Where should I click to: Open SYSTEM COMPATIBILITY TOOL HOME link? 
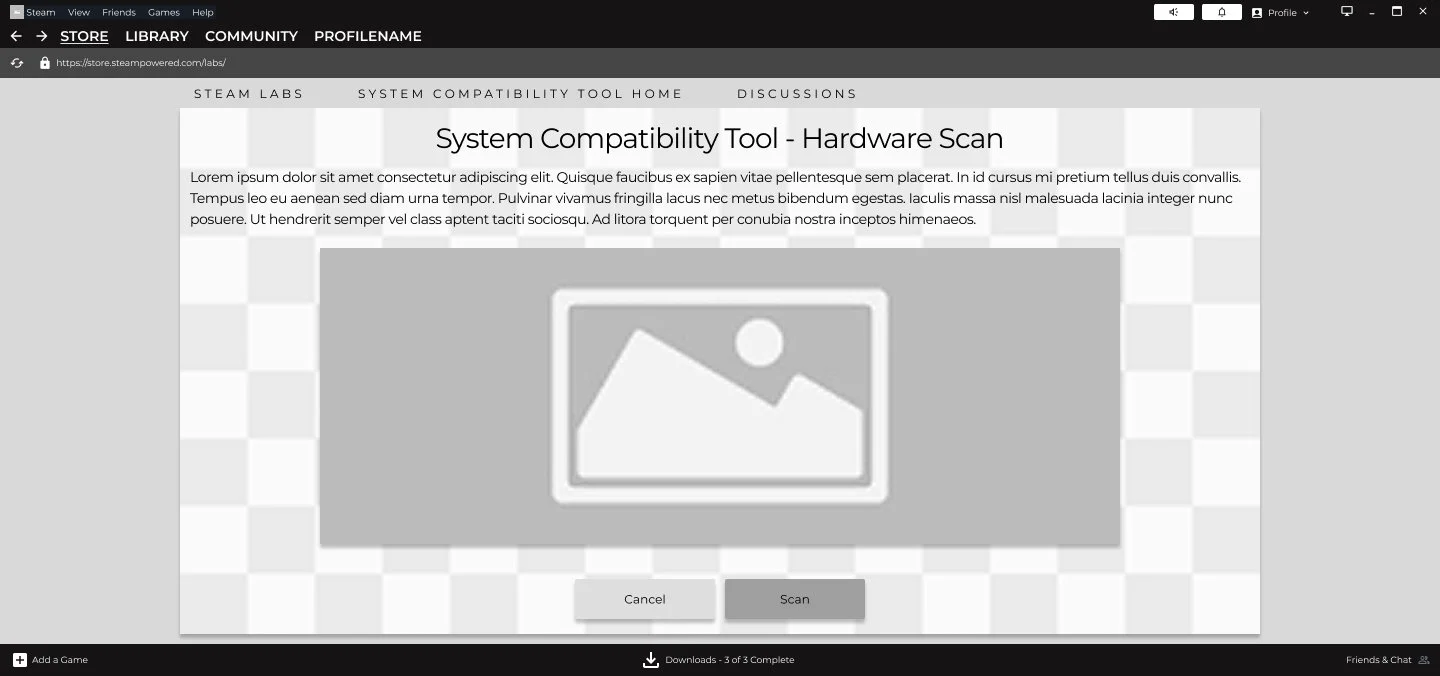point(520,93)
